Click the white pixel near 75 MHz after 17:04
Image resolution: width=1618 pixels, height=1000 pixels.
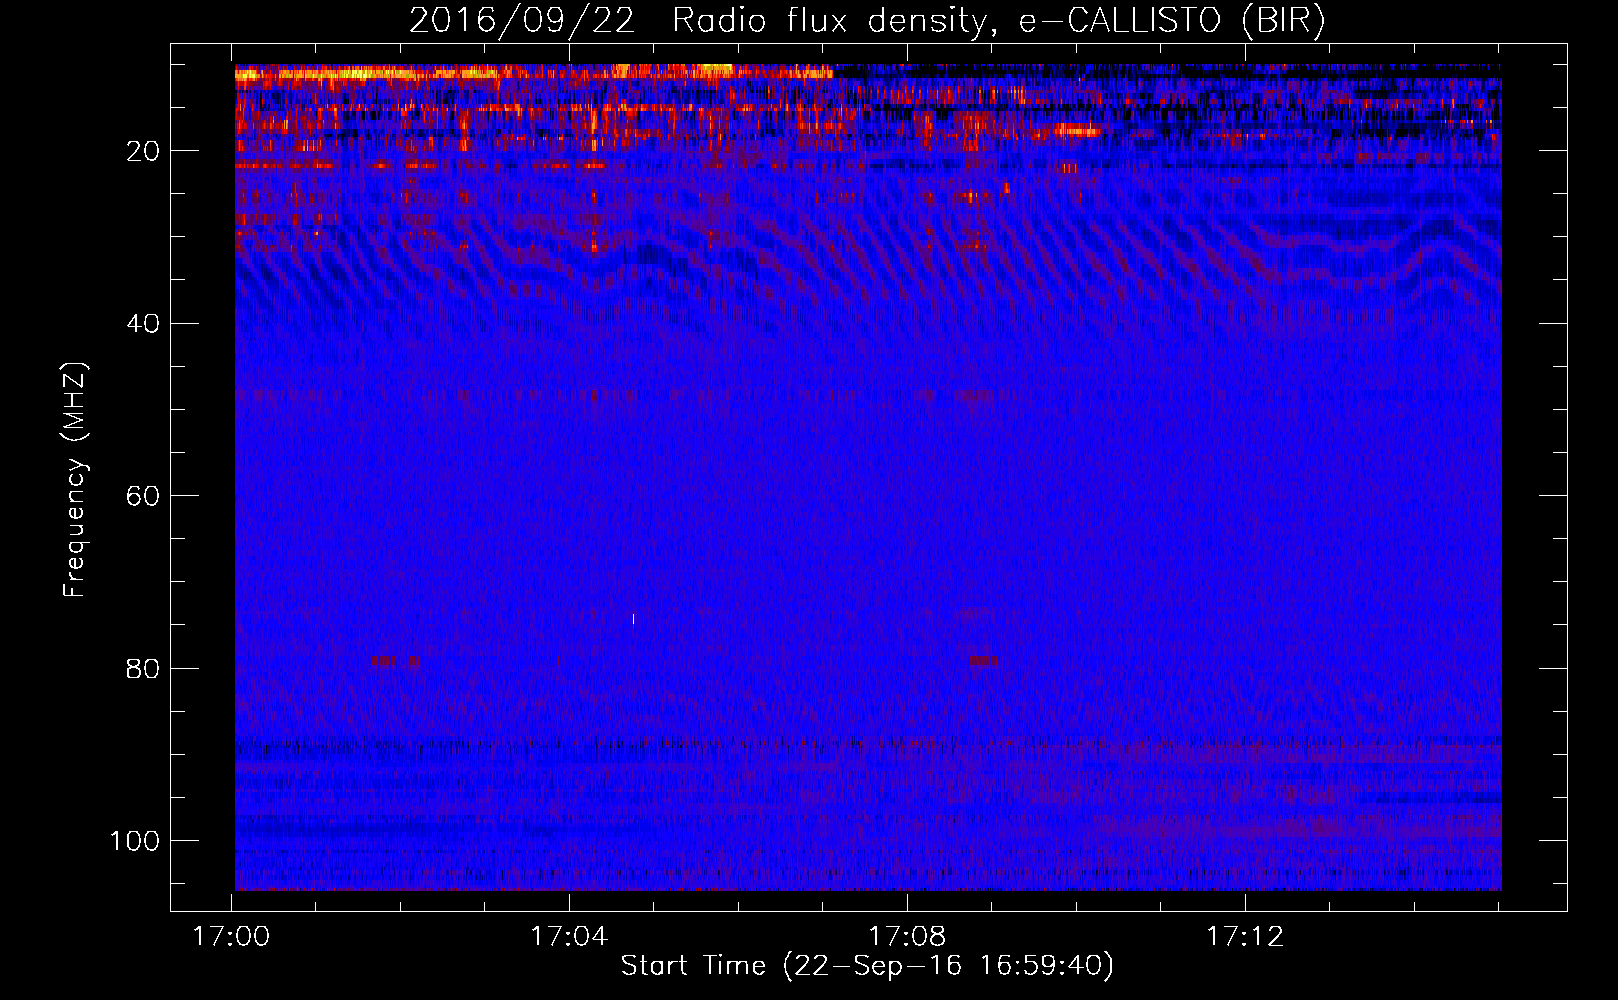click(x=633, y=618)
